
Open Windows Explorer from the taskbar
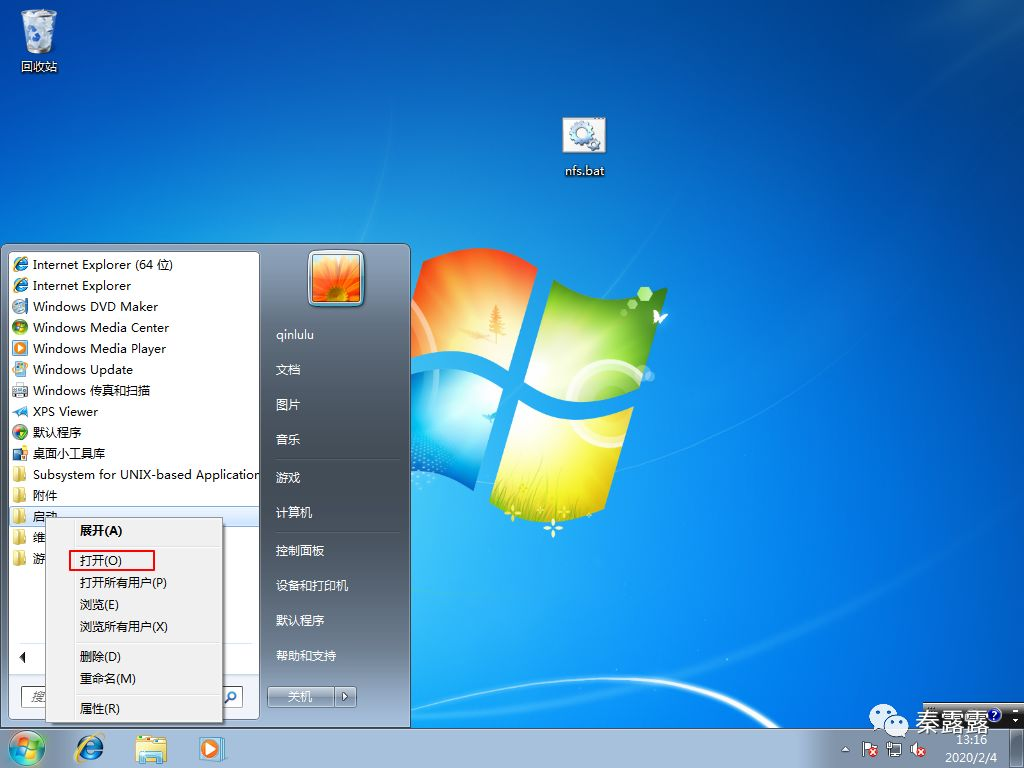coord(151,748)
